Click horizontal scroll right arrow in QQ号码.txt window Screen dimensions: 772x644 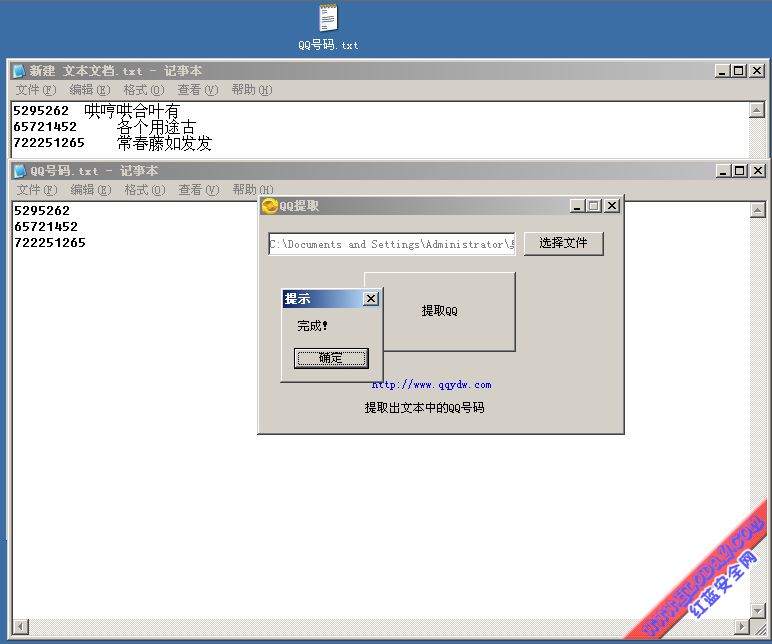[741, 627]
